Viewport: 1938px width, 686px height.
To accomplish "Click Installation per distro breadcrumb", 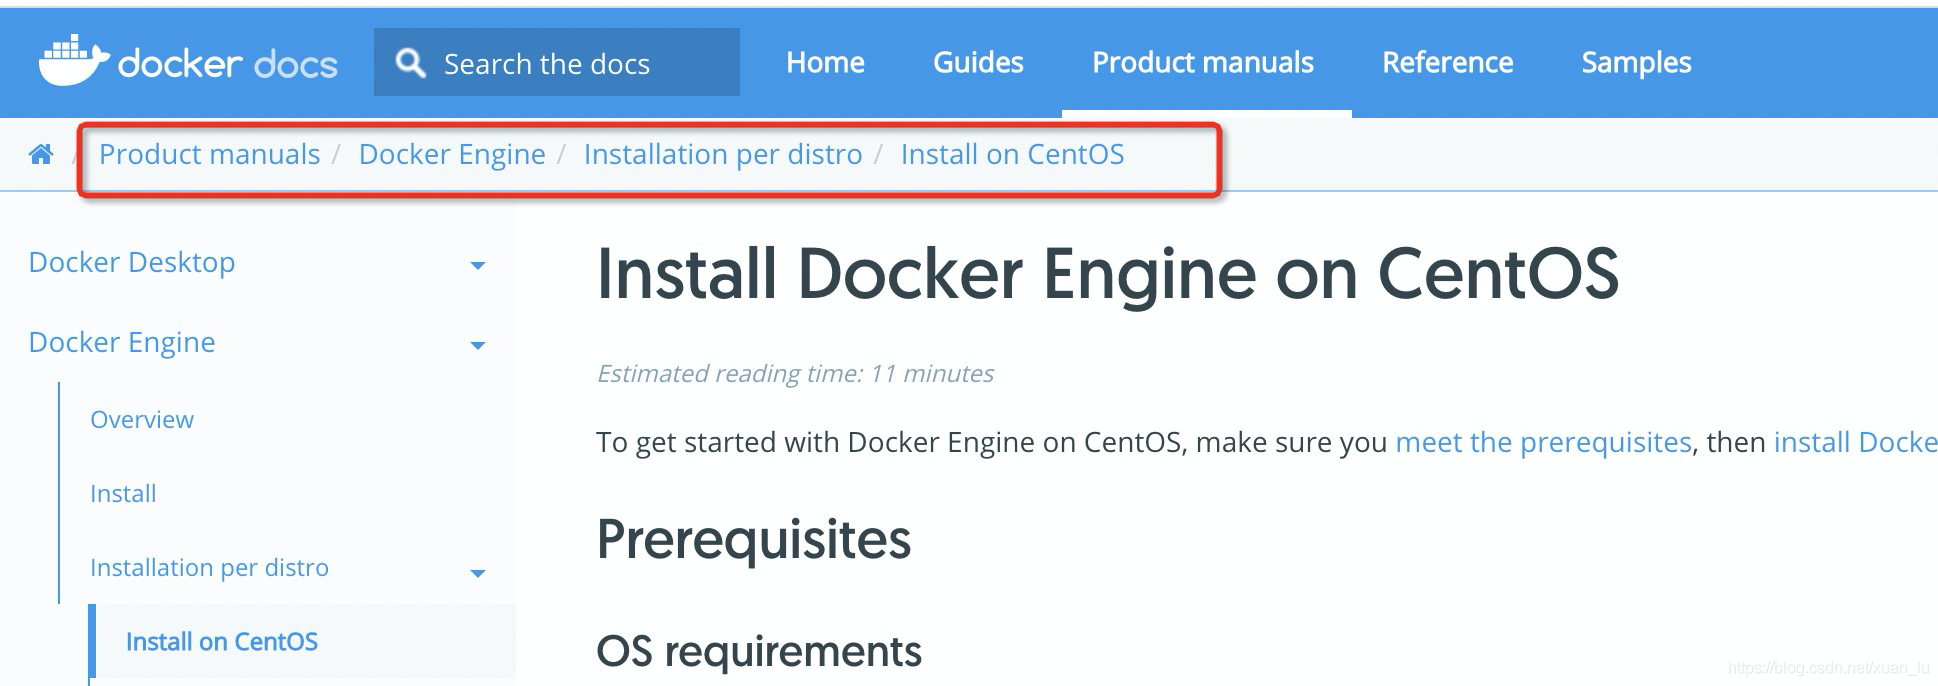I will [x=723, y=154].
